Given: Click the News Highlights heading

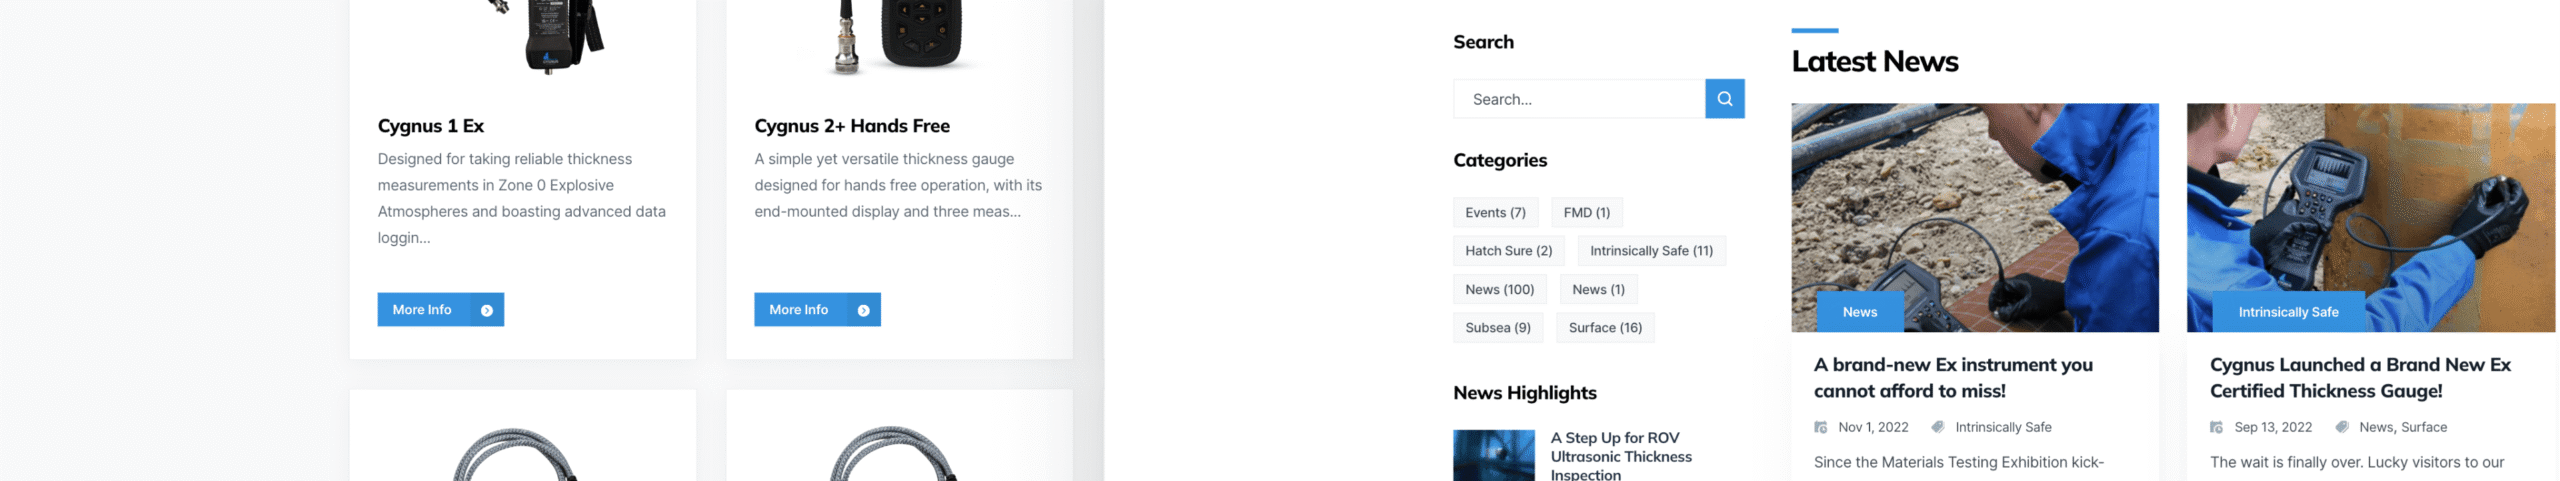Looking at the screenshot, I should (x=1524, y=393).
